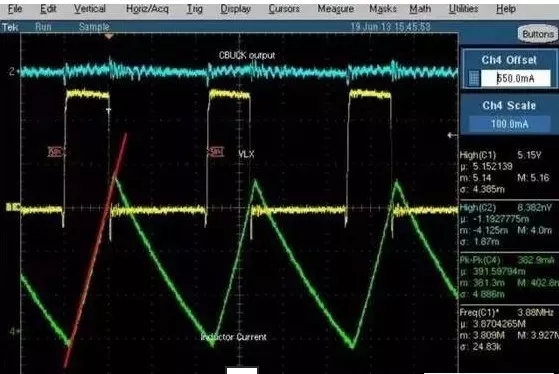Select the channel 2 ground marker
This screenshot has height=374, width=559.
(x=12, y=72)
